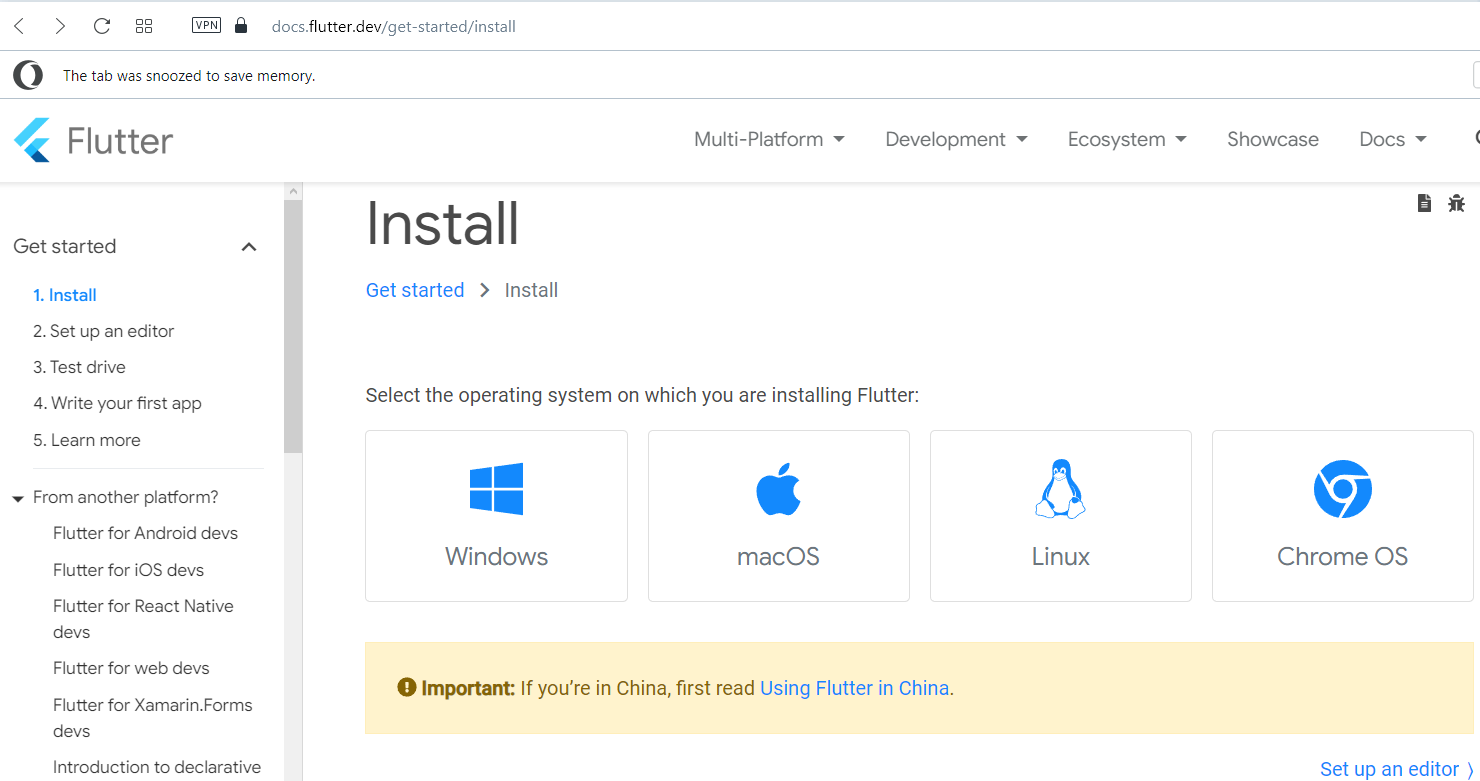
Task: Collapse the Get started sidebar section
Action: pos(249,247)
